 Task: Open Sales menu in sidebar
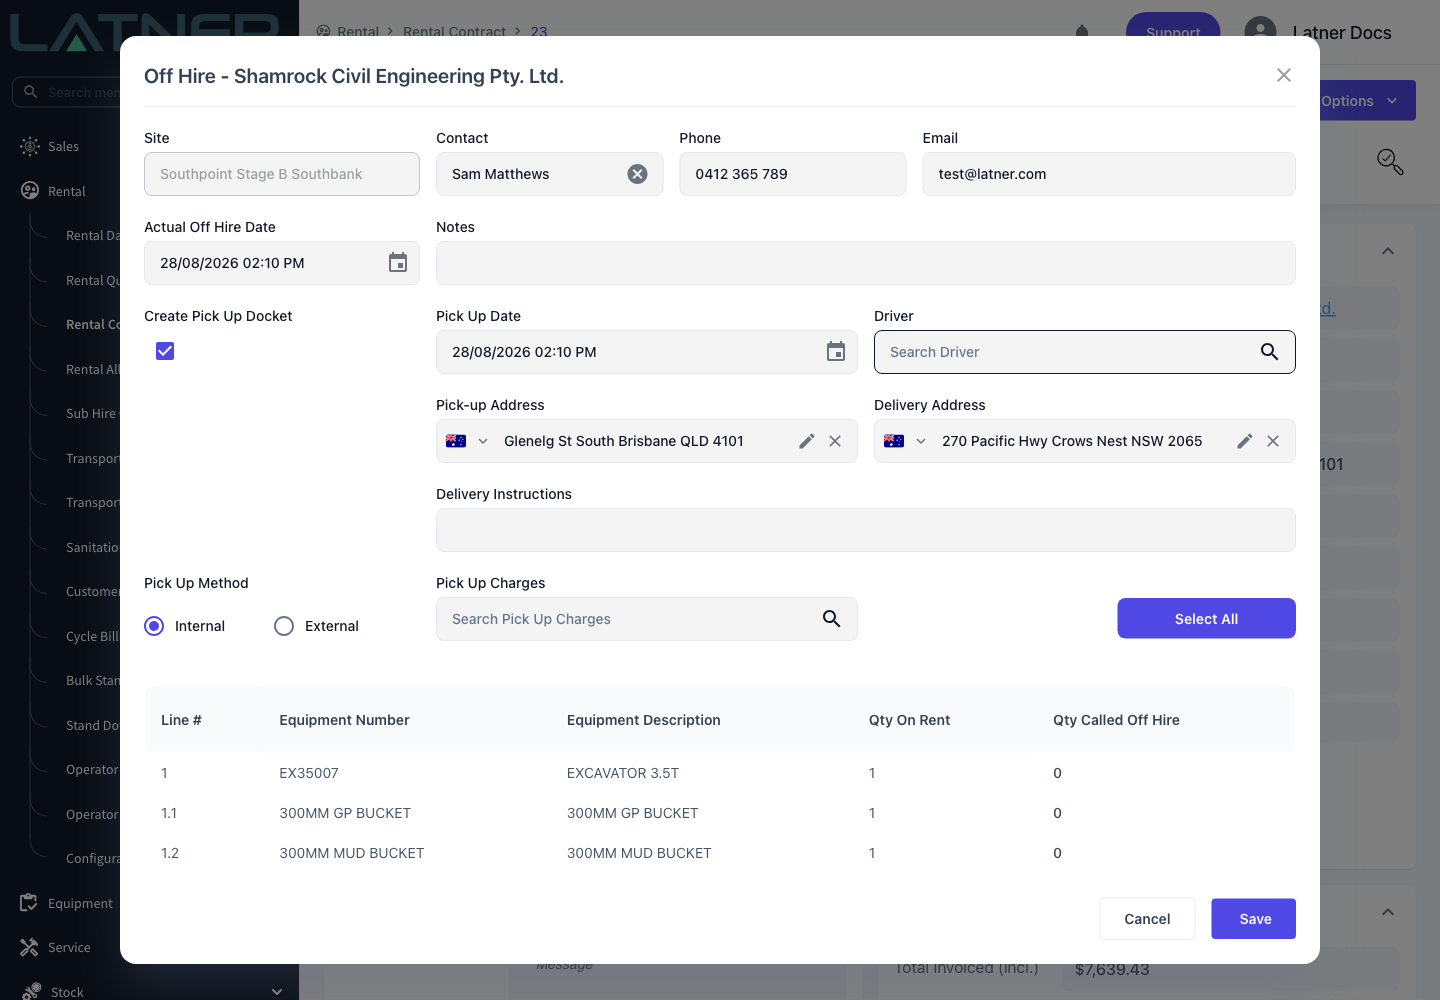click(x=63, y=146)
